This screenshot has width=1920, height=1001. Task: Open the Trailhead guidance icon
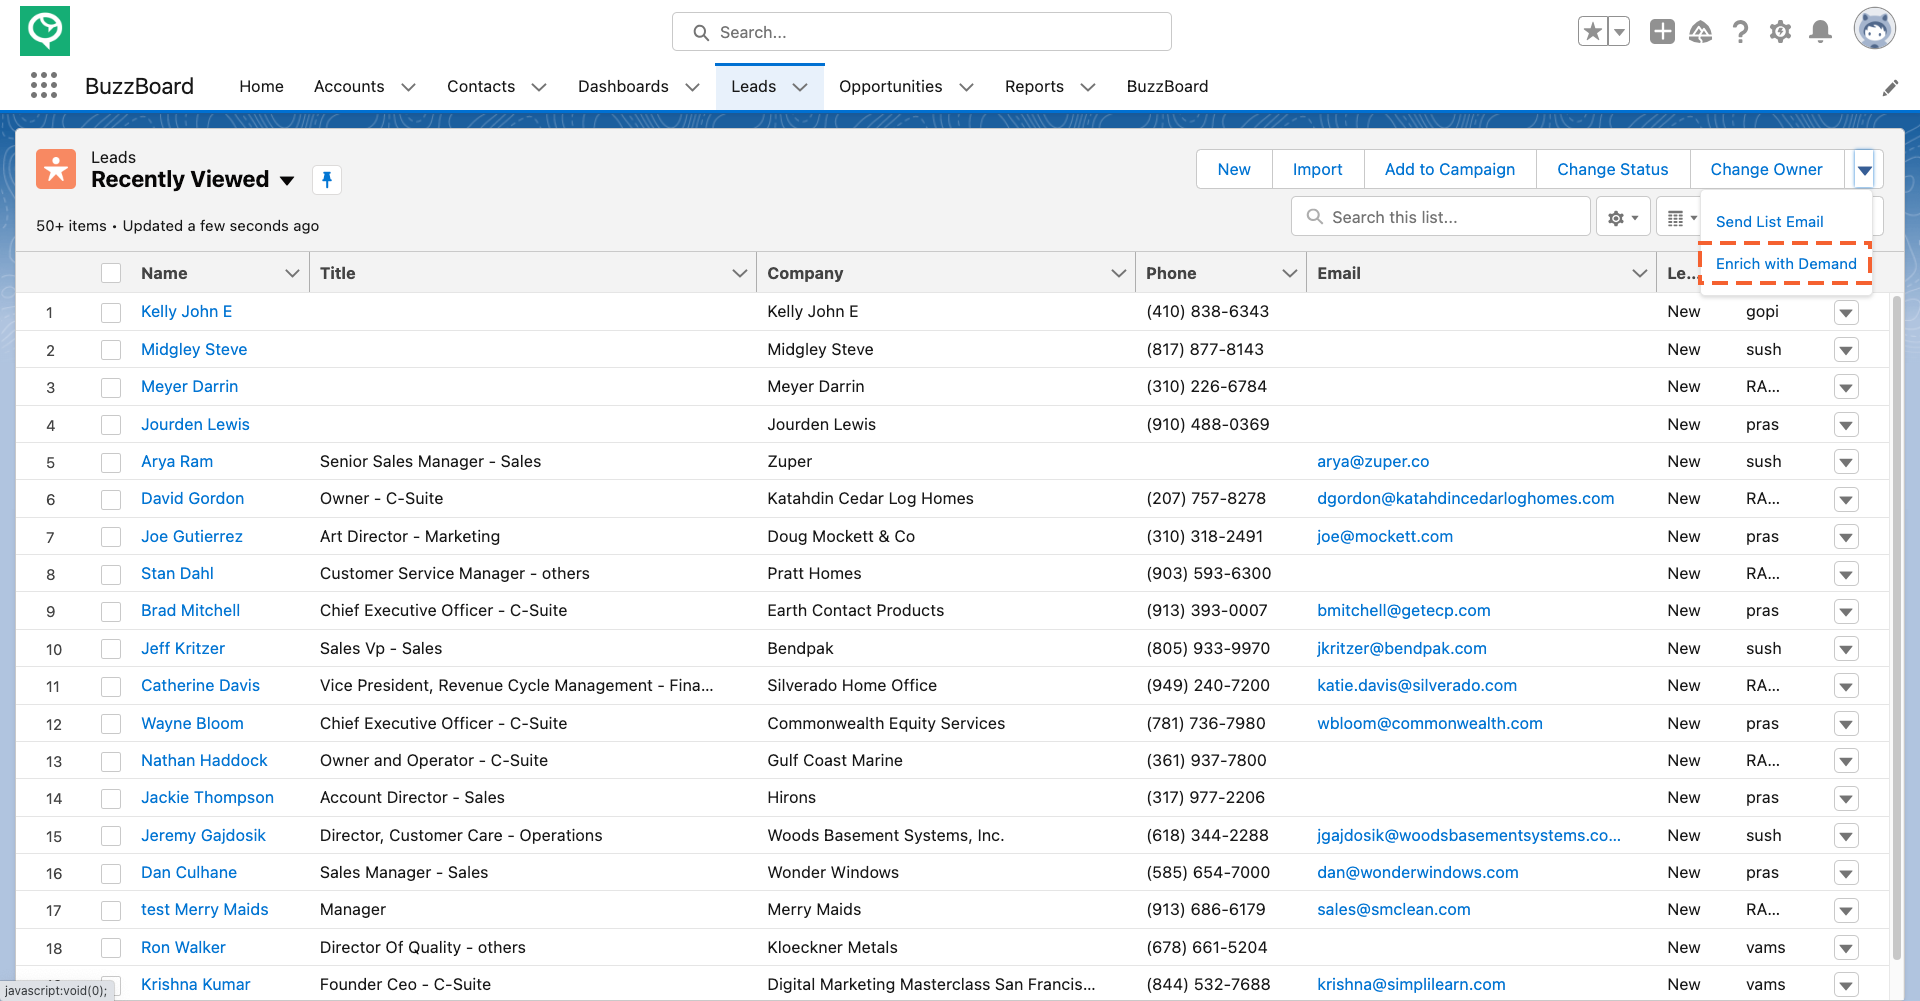(x=1701, y=32)
